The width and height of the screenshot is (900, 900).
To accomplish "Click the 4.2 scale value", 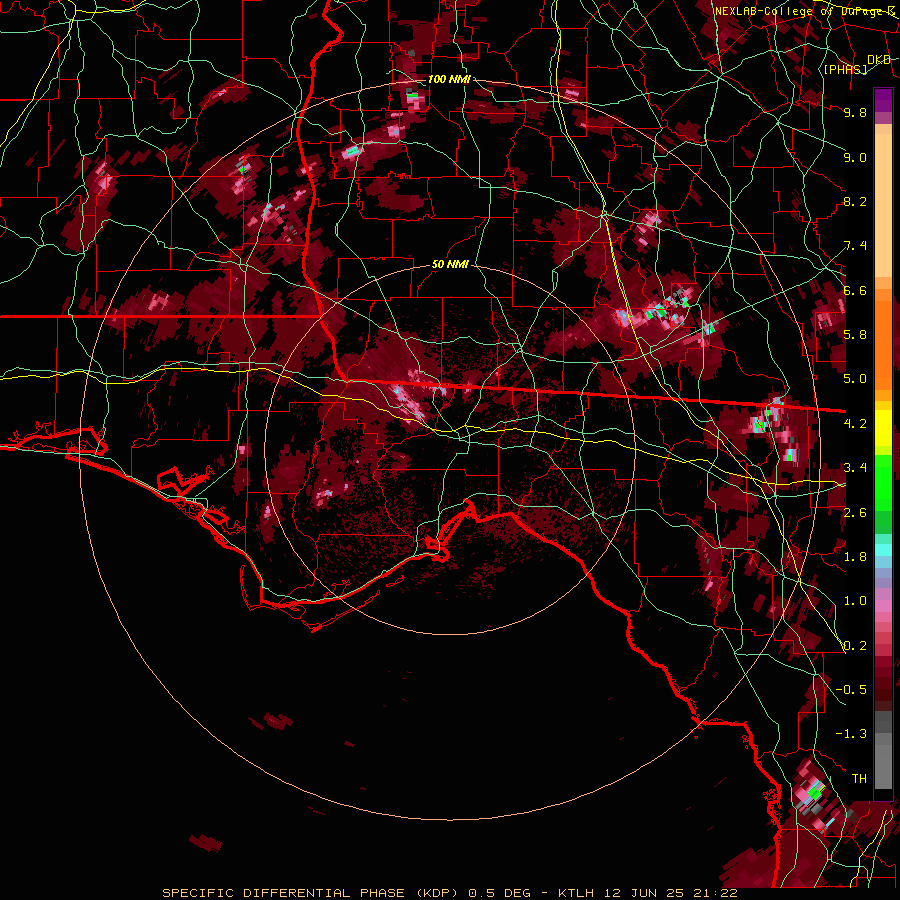I will click(855, 424).
